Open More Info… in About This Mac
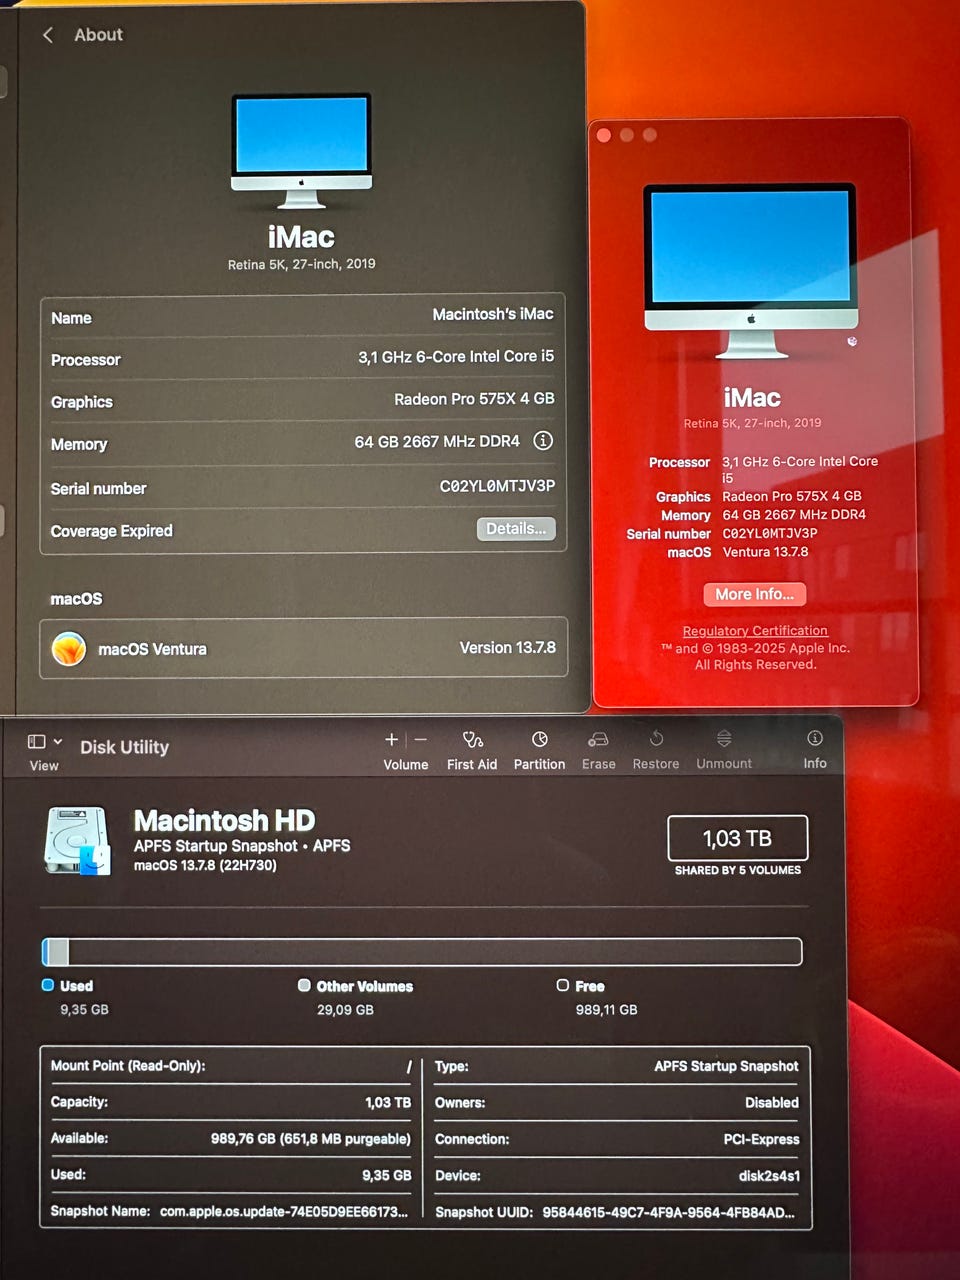This screenshot has height=1280, width=960. pos(755,594)
